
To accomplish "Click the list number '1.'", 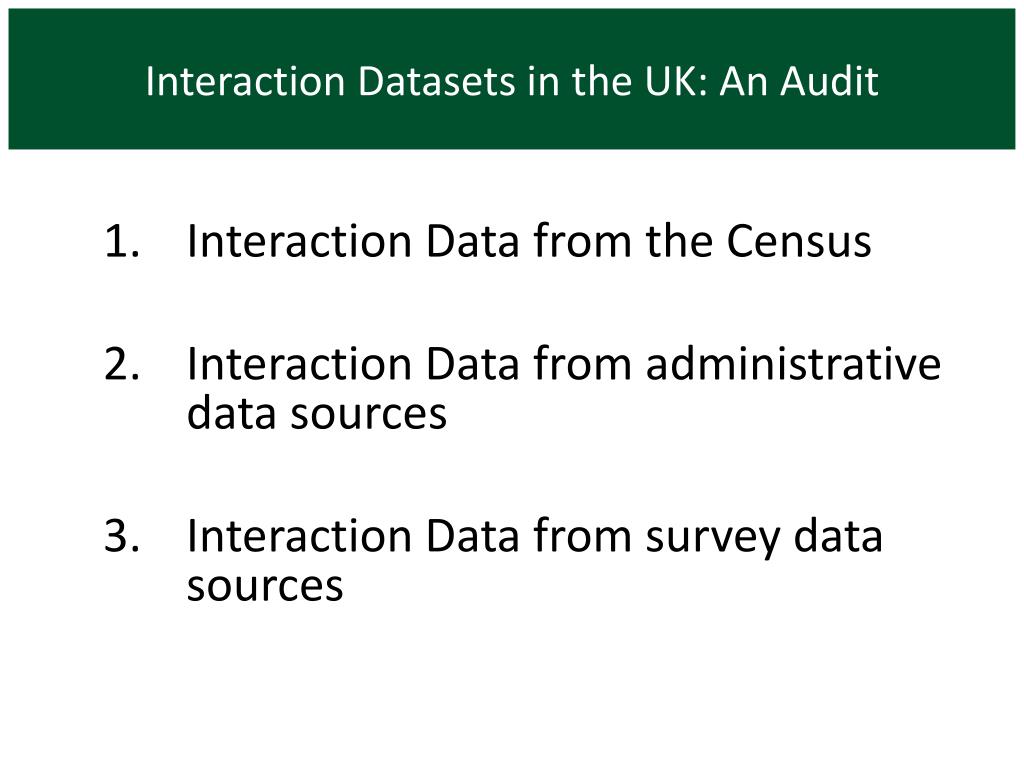I will pos(122,242).
